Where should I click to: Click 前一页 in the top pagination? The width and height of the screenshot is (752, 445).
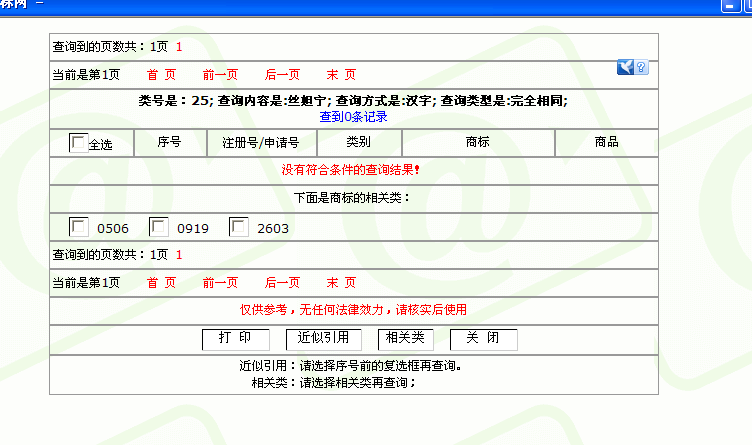[x=220, y=75]
